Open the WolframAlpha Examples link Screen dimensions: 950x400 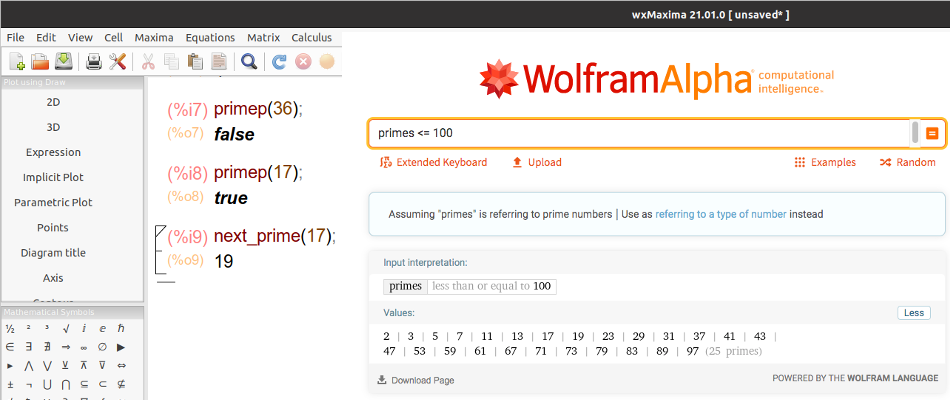pos(825,162)
